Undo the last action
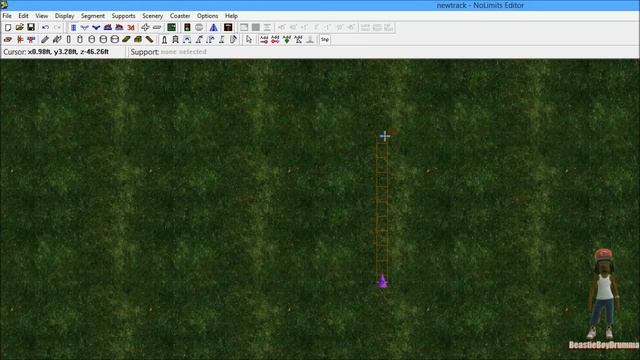Image resolution: width=640 pixels, height=360 pixels. pyautogui.click(x=46, y=27)
